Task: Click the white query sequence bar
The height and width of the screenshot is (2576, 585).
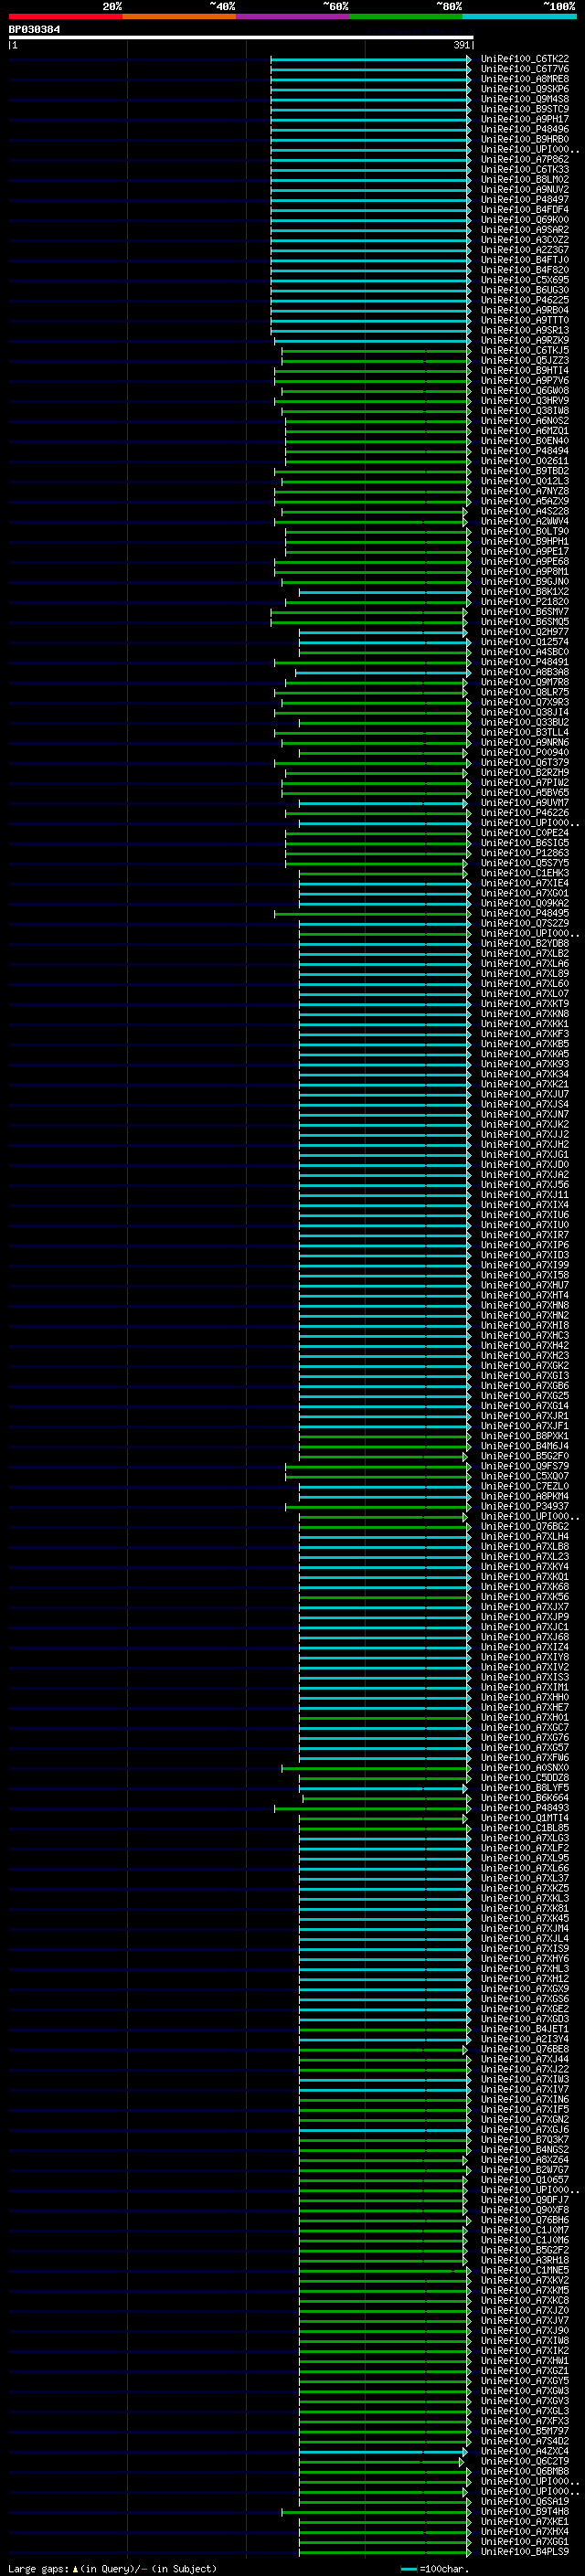Action: click(241, 38)
